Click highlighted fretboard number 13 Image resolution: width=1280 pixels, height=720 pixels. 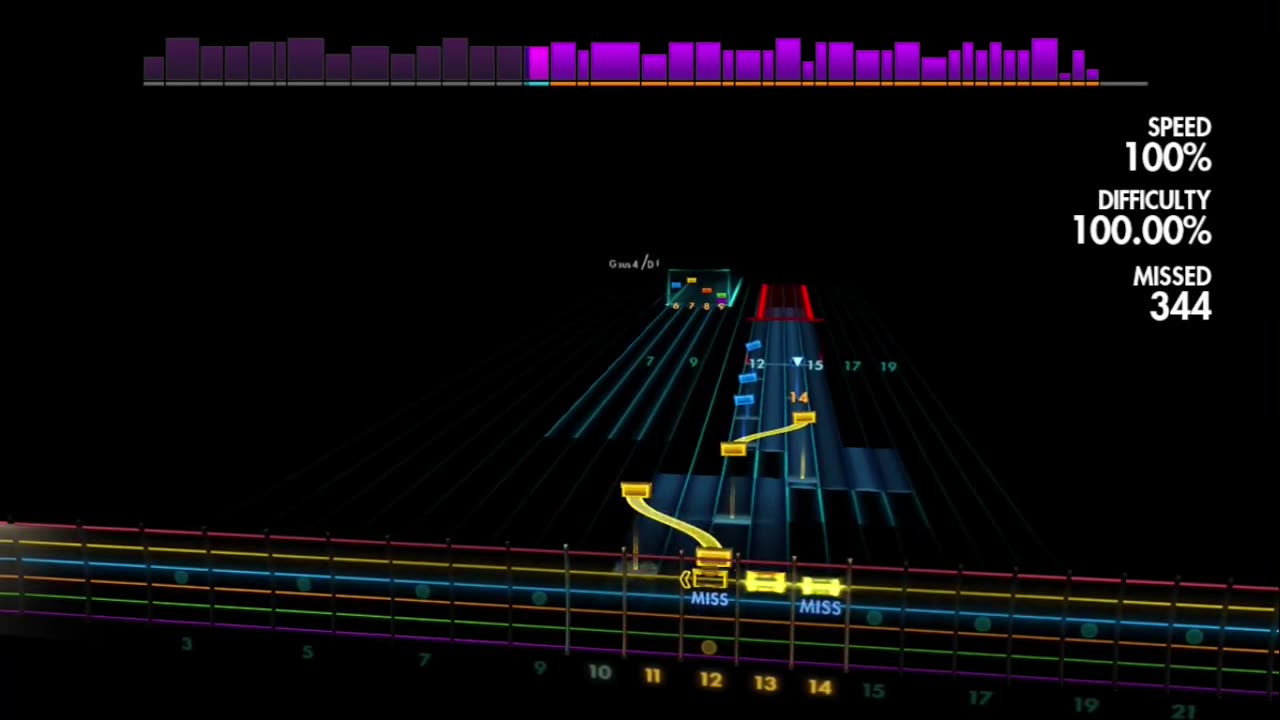pyautogui.click(x=765, y=684)
